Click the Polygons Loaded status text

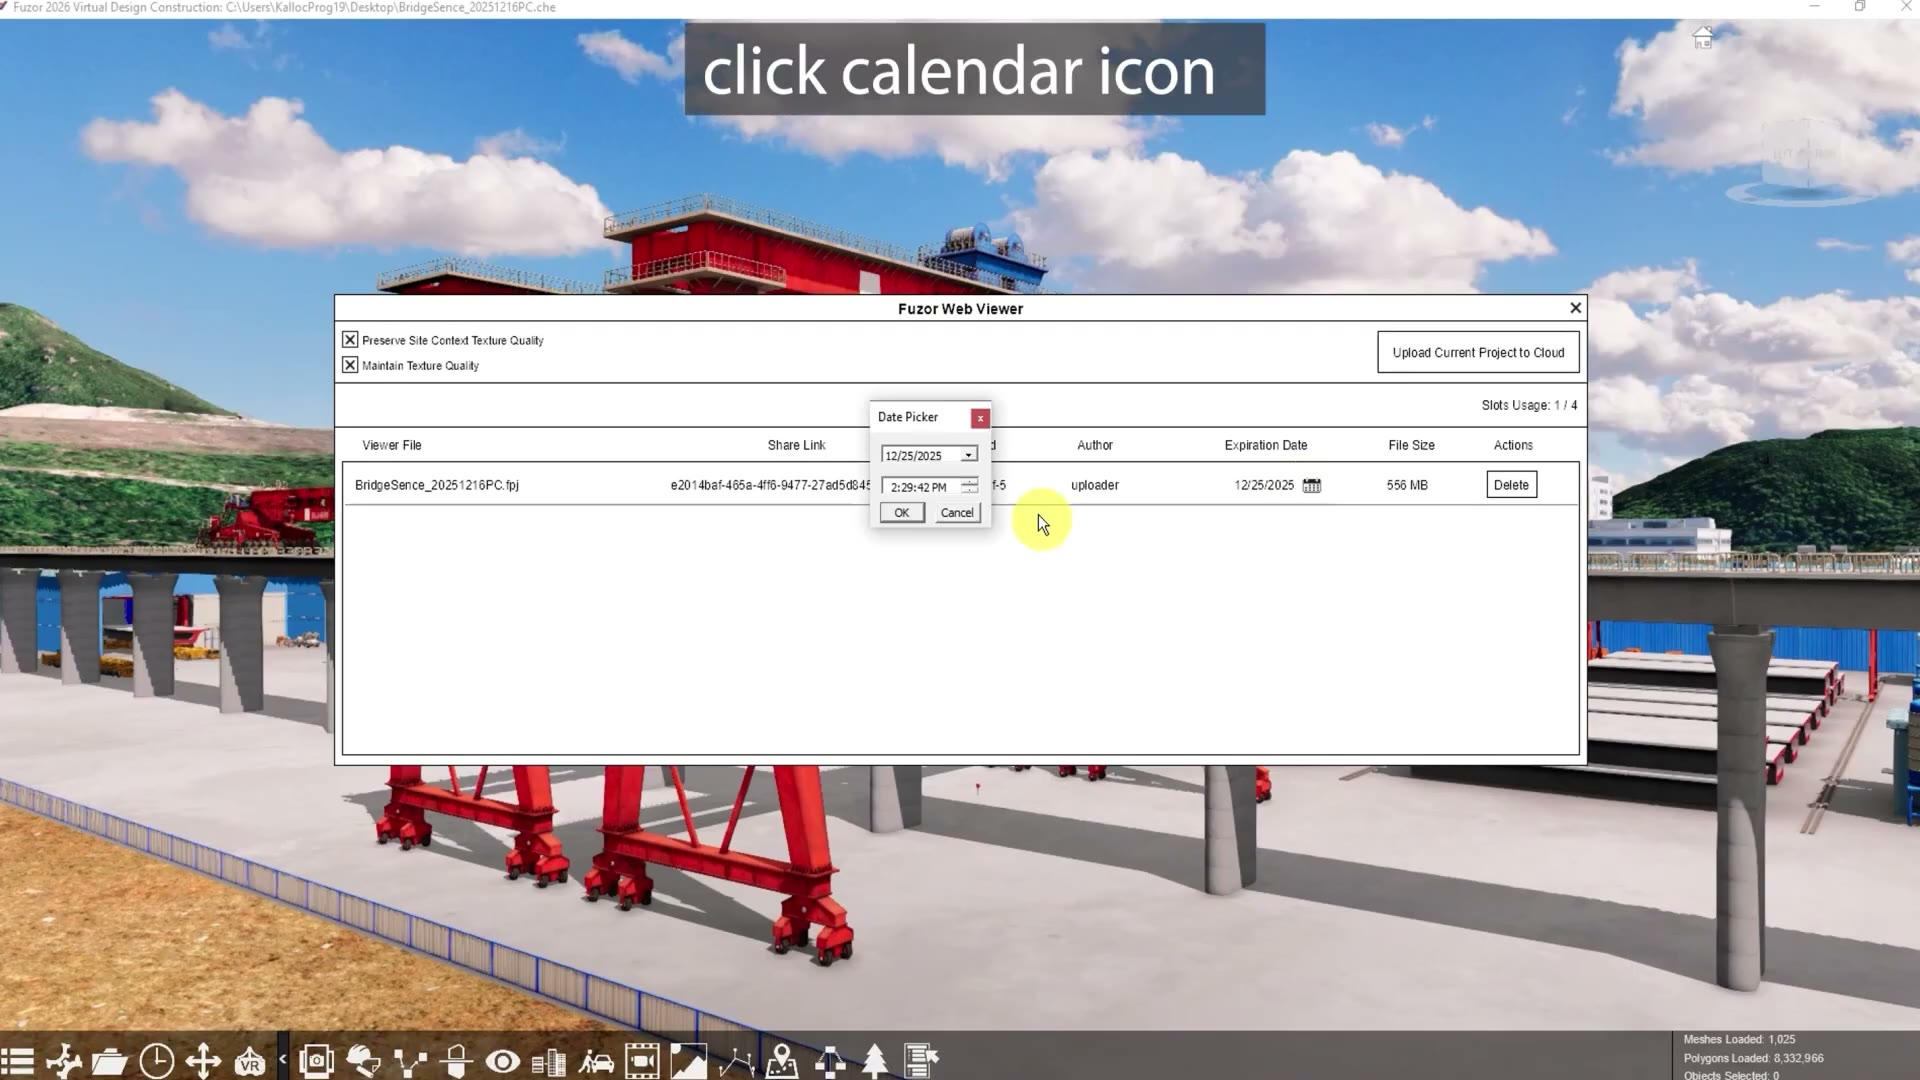(1753, 1058)
